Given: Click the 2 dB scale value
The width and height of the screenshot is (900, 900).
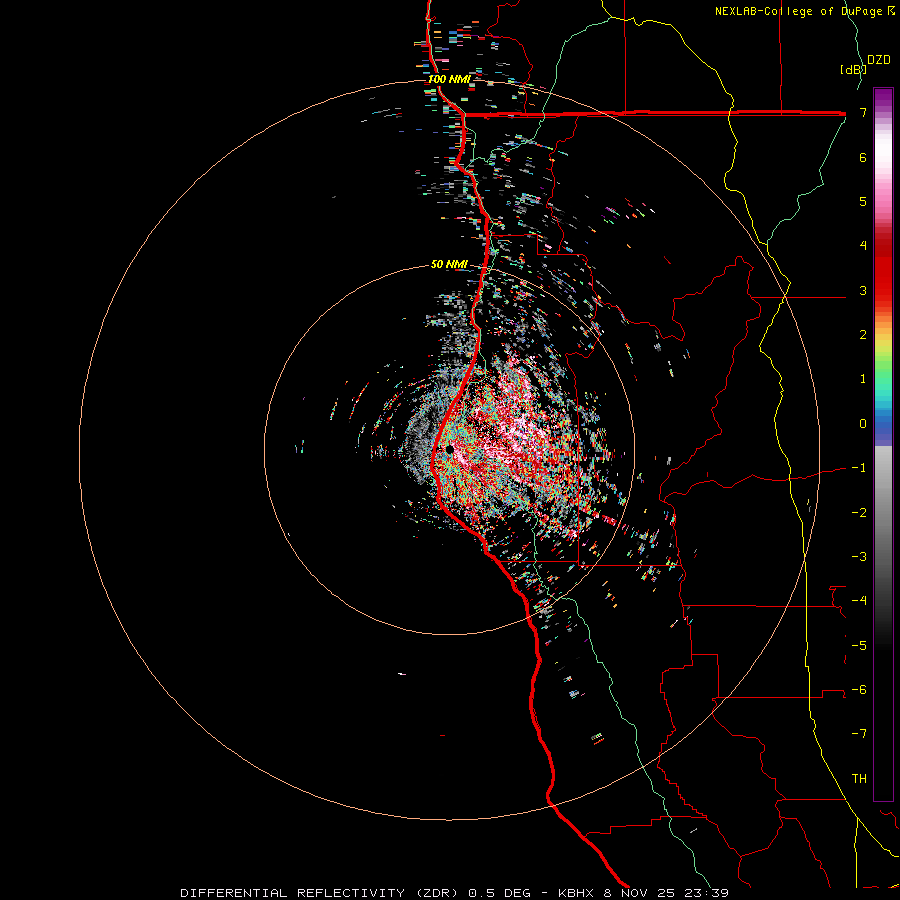Looking at the screenshot, I should point(863,335).
